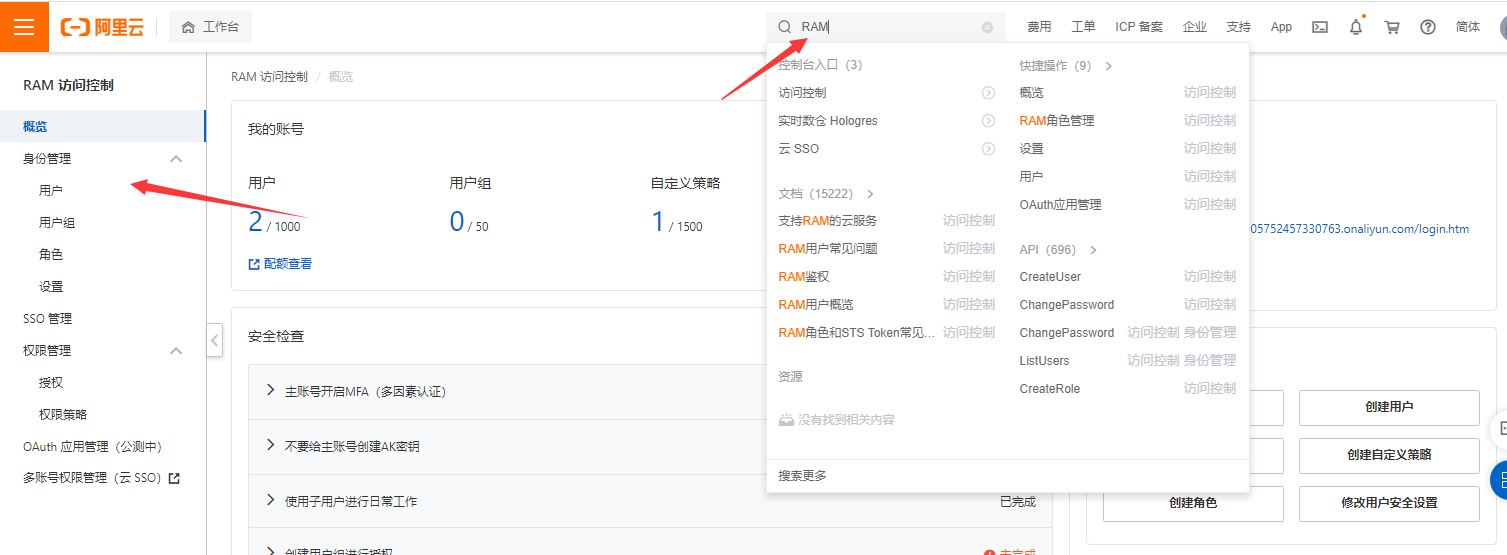Screen dimensions: 1507x555
Task: Choose quick action OAuth应用管理
Action: (1060, 205)
